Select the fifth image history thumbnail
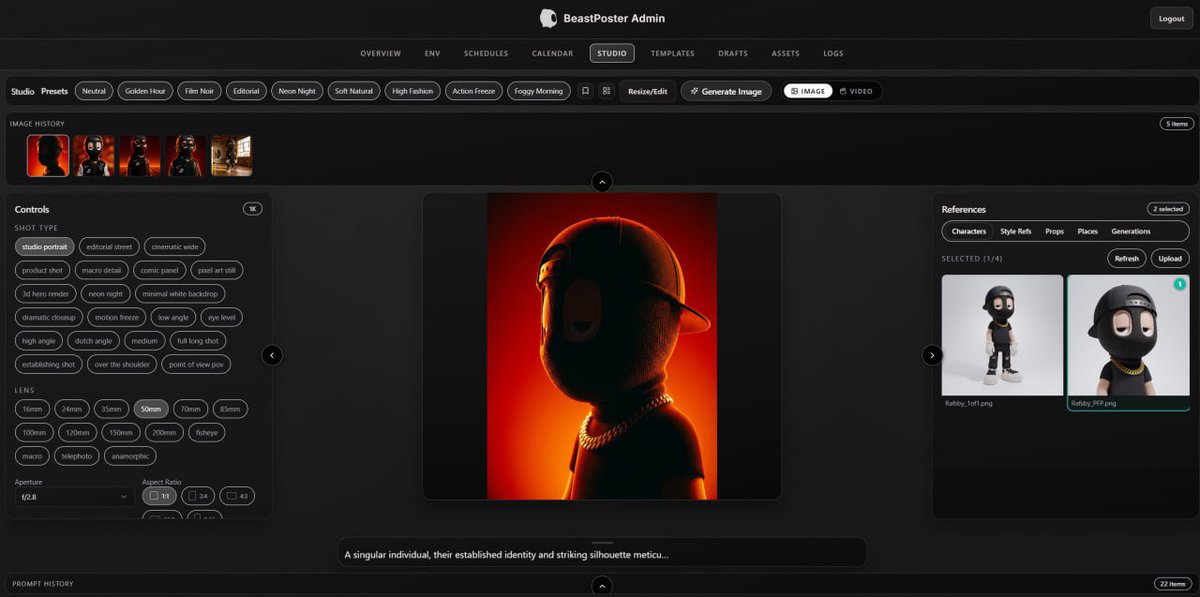1200x597 pixels. pos(232,156)
